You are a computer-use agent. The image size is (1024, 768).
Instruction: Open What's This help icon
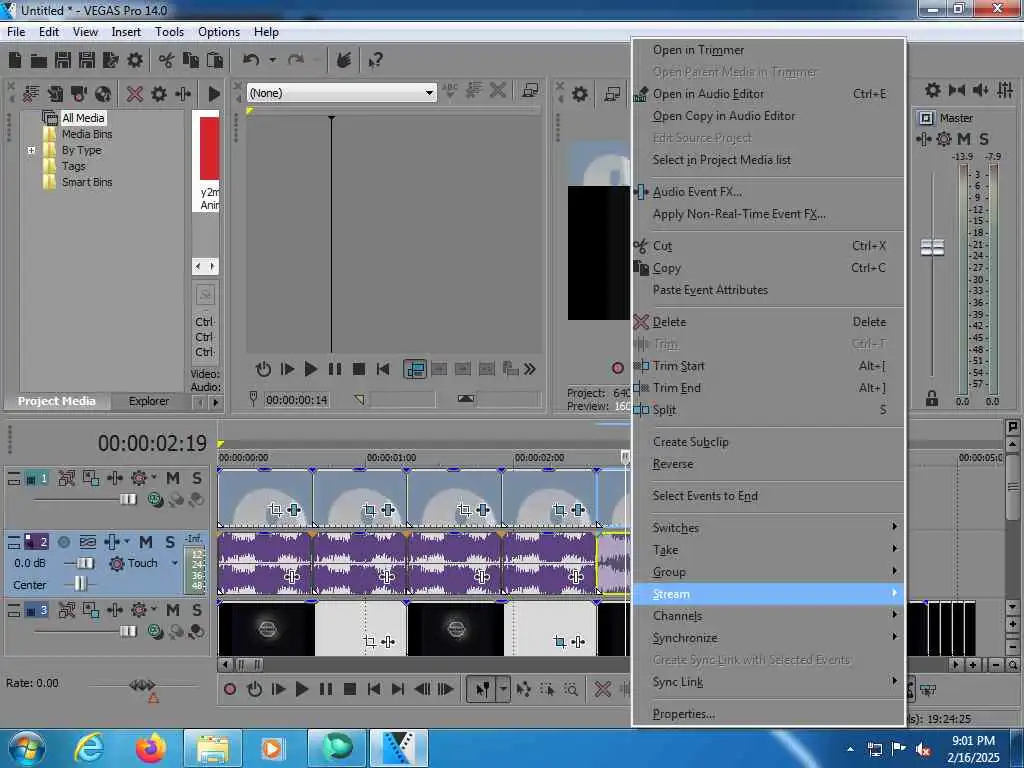[x=375, y=61]
